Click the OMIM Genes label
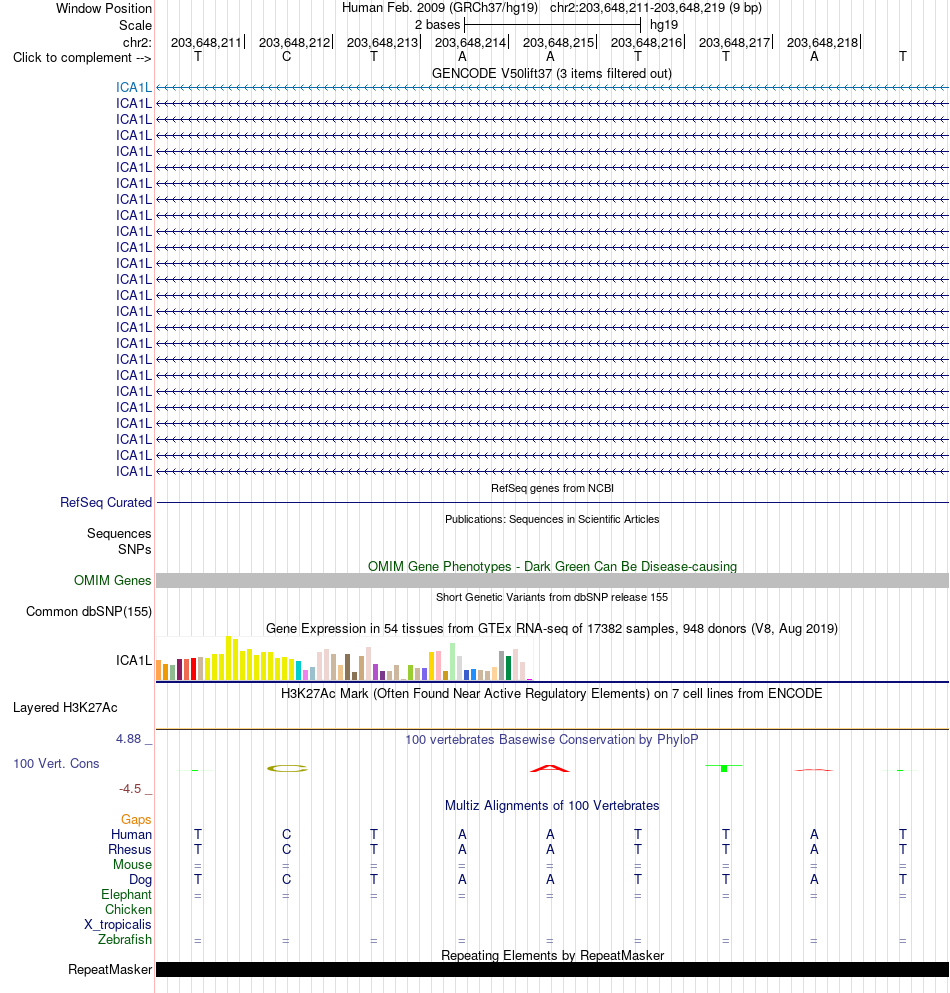Image resolution: width=950 pixels, height=993 pixels. 113,580
